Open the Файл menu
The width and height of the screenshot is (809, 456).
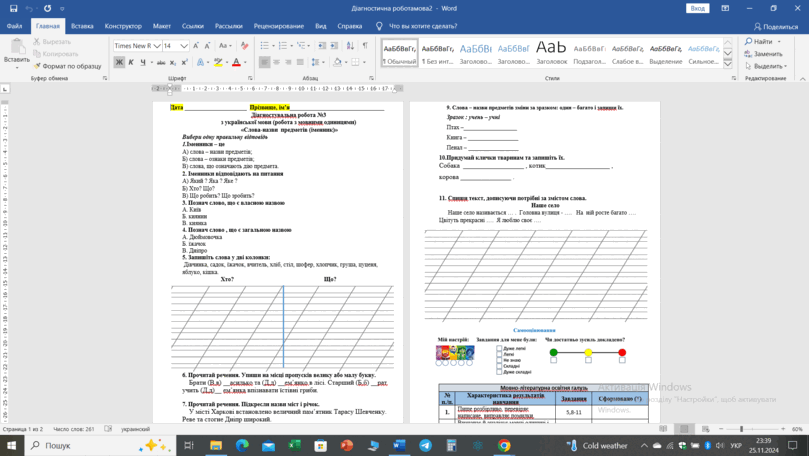point(14,26)
